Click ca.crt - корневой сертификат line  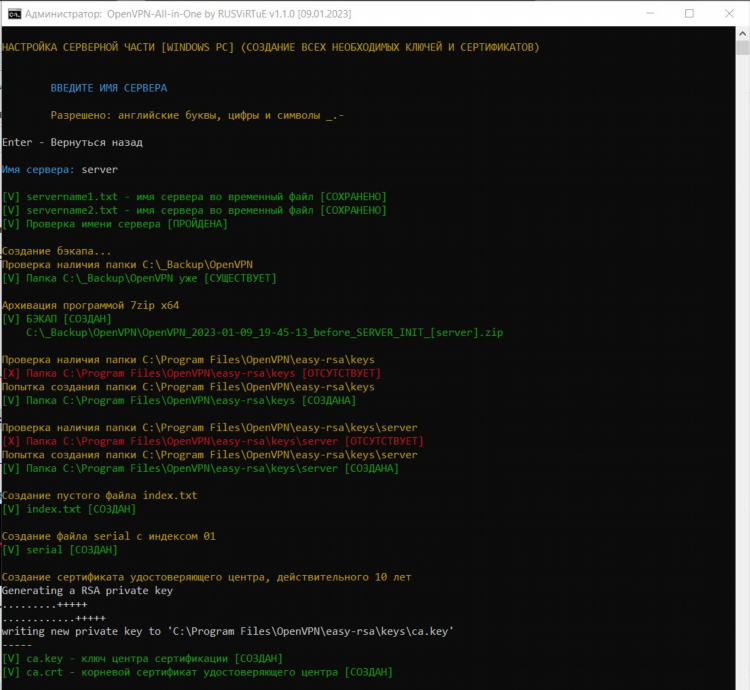tap(198, 672)
